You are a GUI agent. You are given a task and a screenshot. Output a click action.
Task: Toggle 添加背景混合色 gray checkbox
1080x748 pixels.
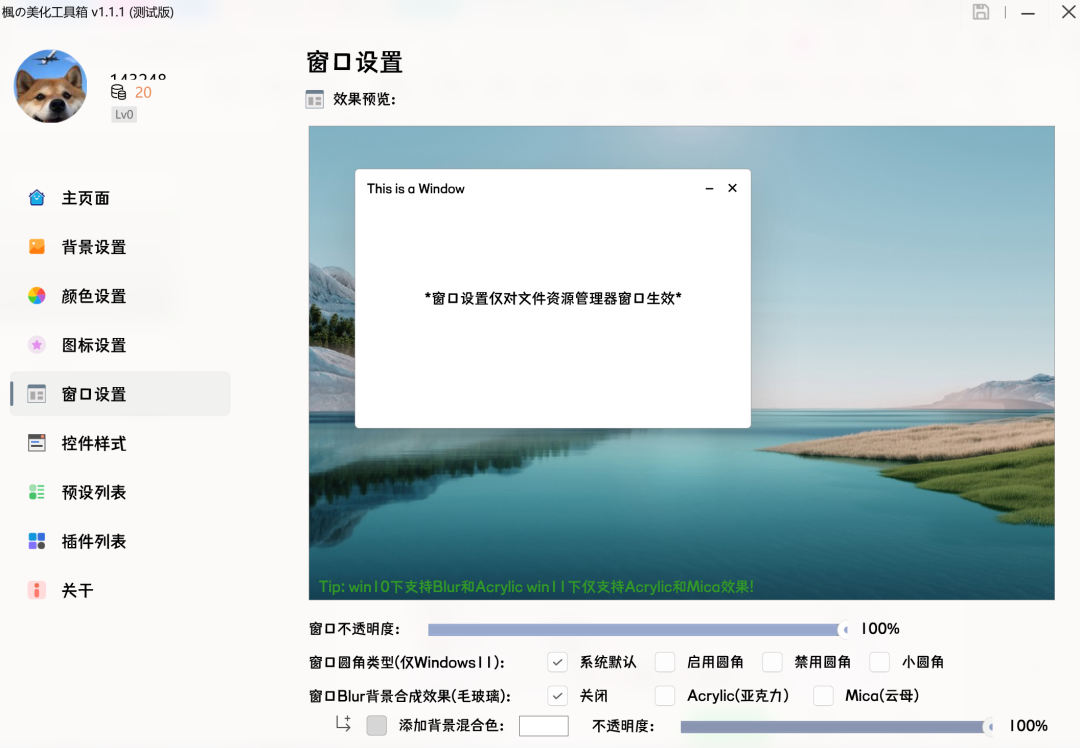(377, 725)
